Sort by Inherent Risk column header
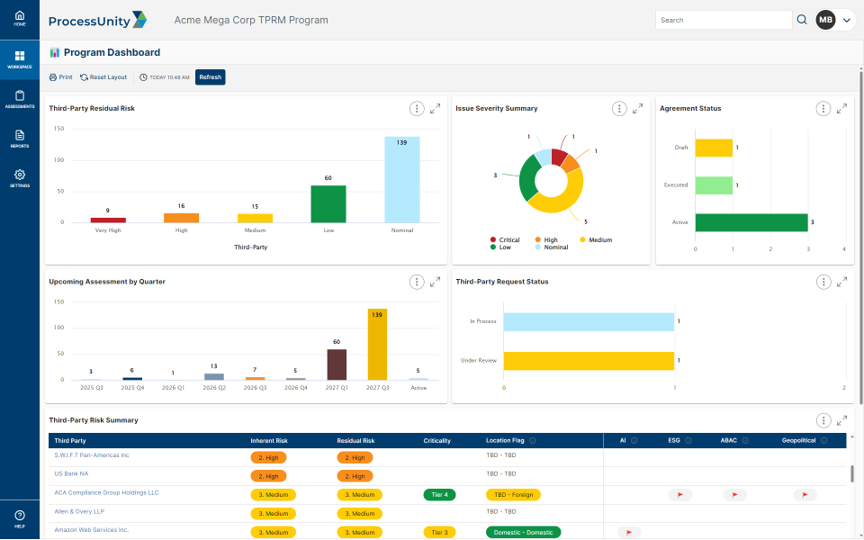Image resolution: width=864 pixels, height=540 pixels. coord(269,441)
